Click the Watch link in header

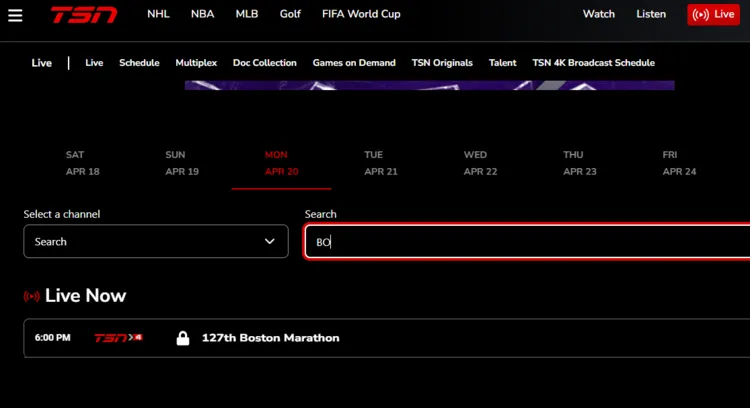coord(599,14)
